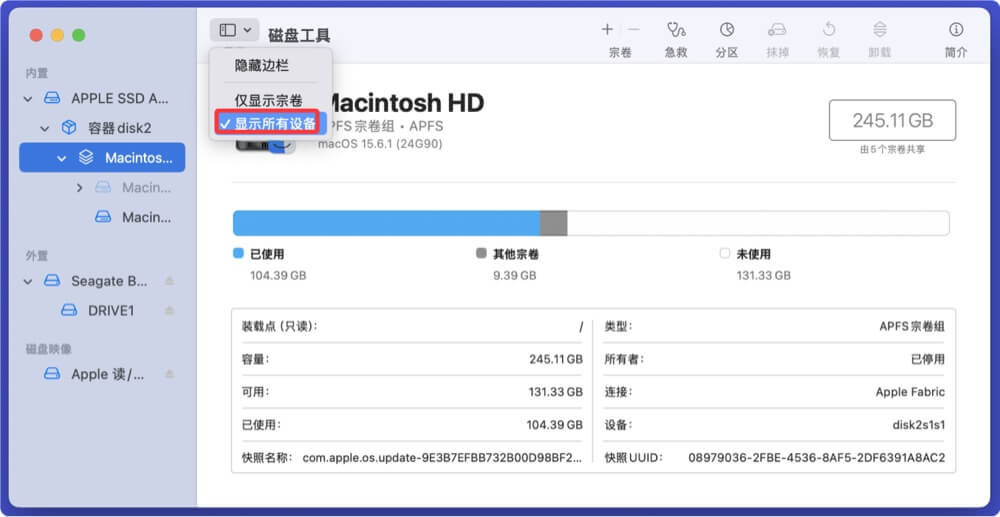Viewport: 1000px width, 517px height.
Task: Collapse the selected Macintosh HD volume group
Action: coord(61,158)
